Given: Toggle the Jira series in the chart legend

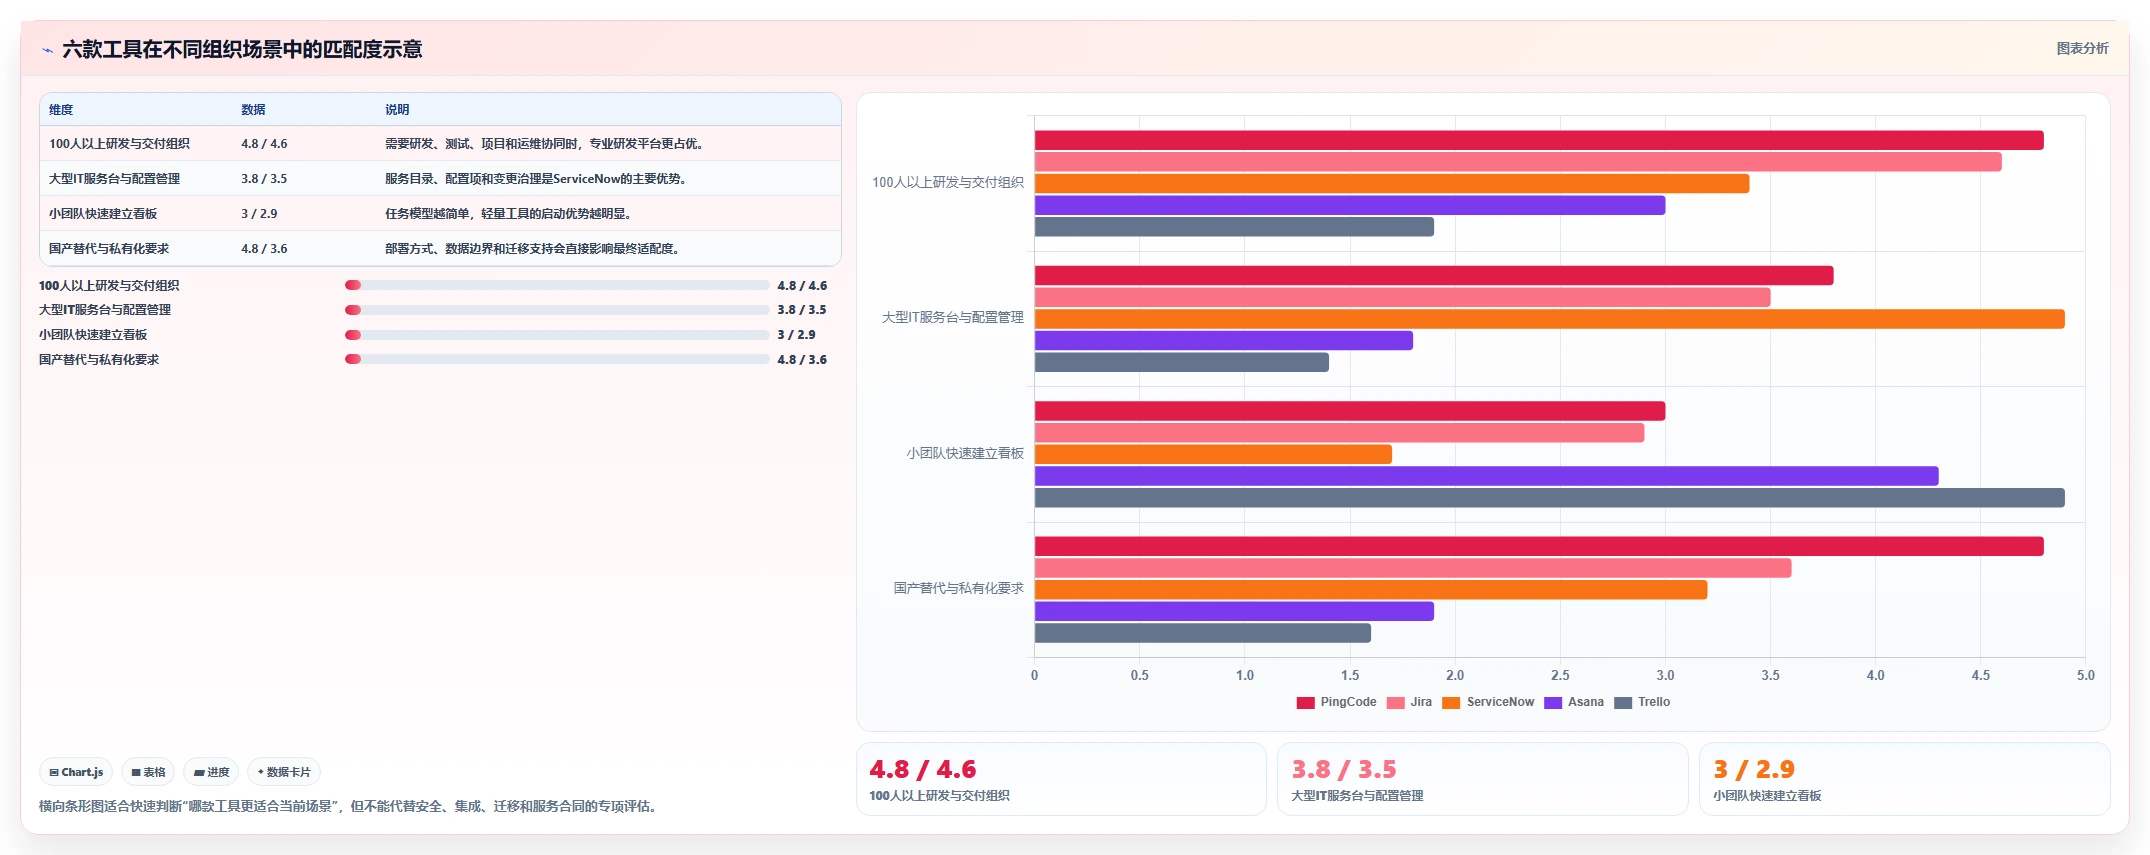Looking at the screenshot, I should [1409, 702].
